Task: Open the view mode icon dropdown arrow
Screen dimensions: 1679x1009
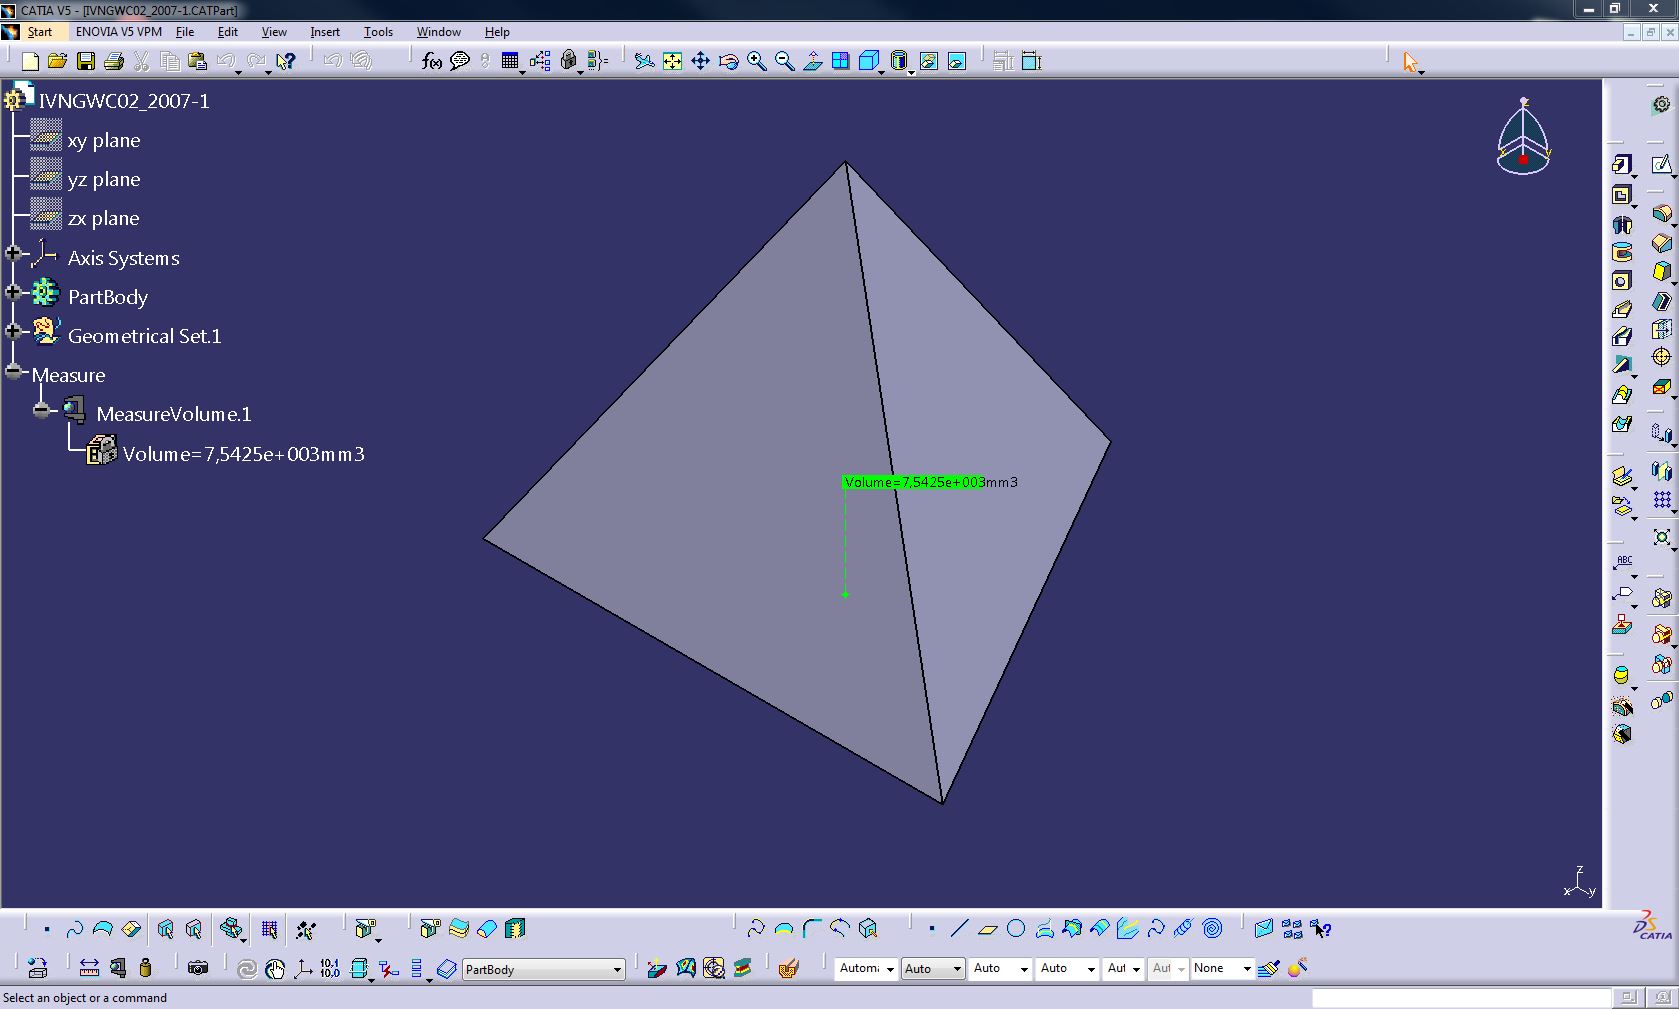Action: coord(911,73)
